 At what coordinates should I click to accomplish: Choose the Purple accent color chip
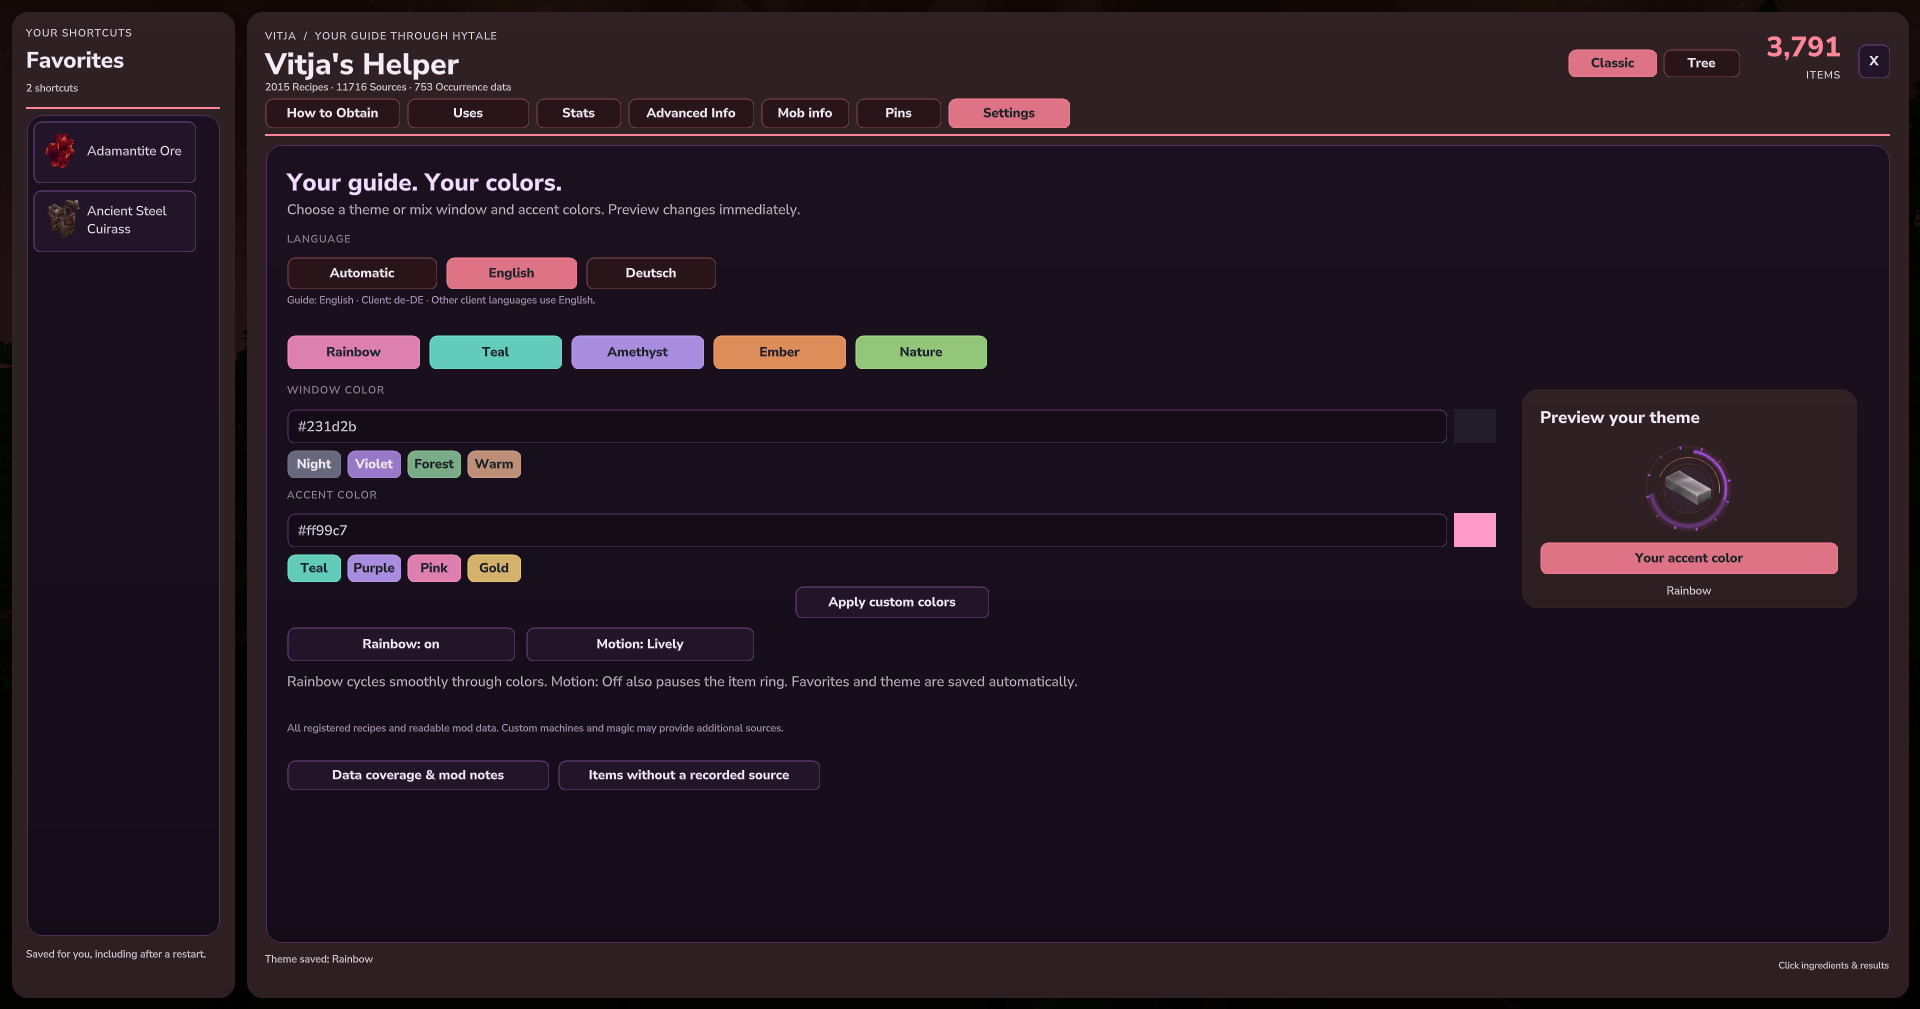pyautogui.click(x=374, y=568)
